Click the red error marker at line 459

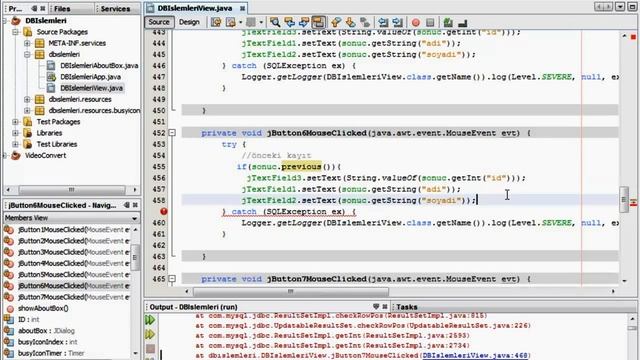tap(164, 211)
